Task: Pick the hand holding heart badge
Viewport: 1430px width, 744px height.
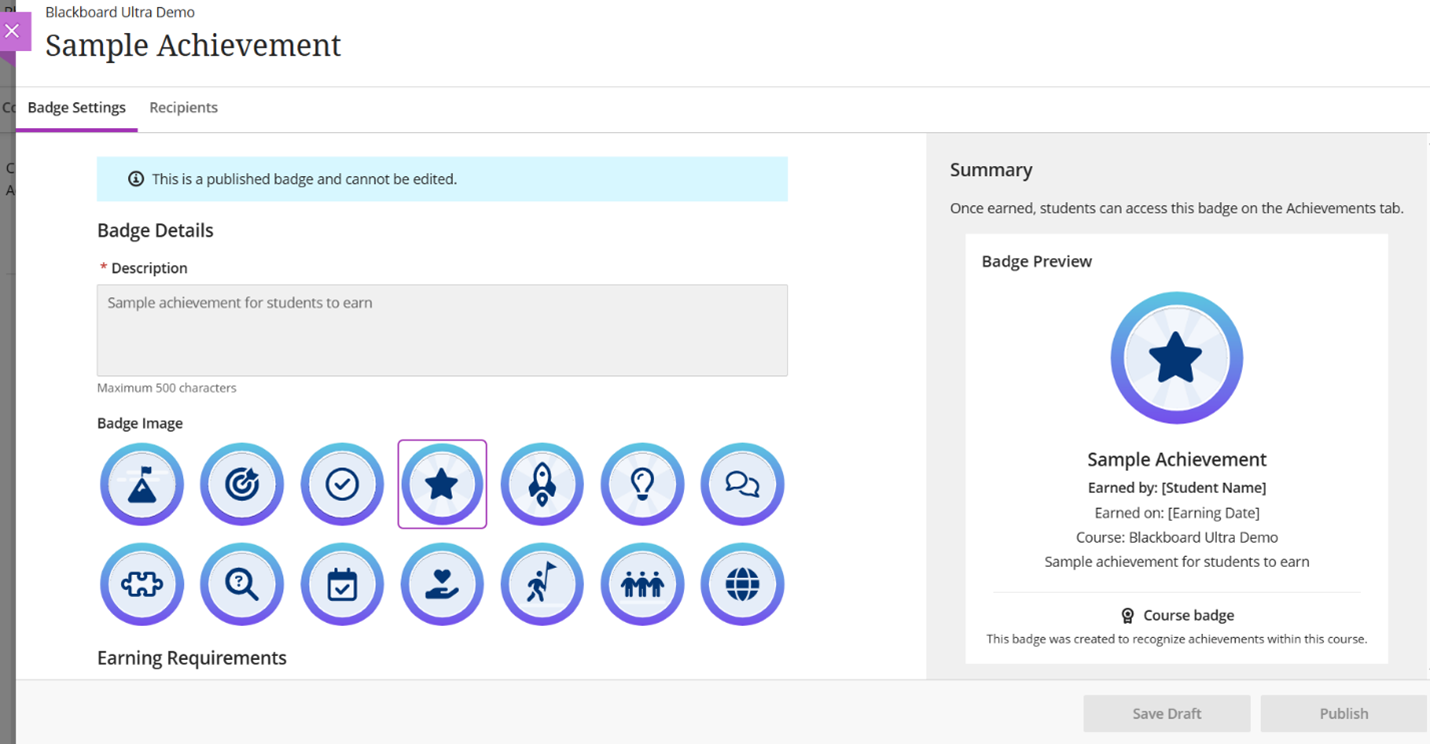Action: coord(442,585)
